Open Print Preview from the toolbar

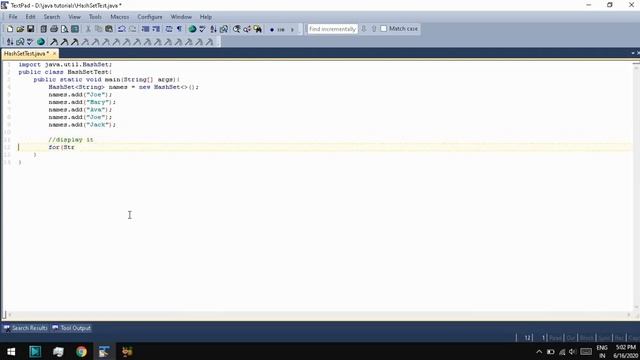click(64, 29)
